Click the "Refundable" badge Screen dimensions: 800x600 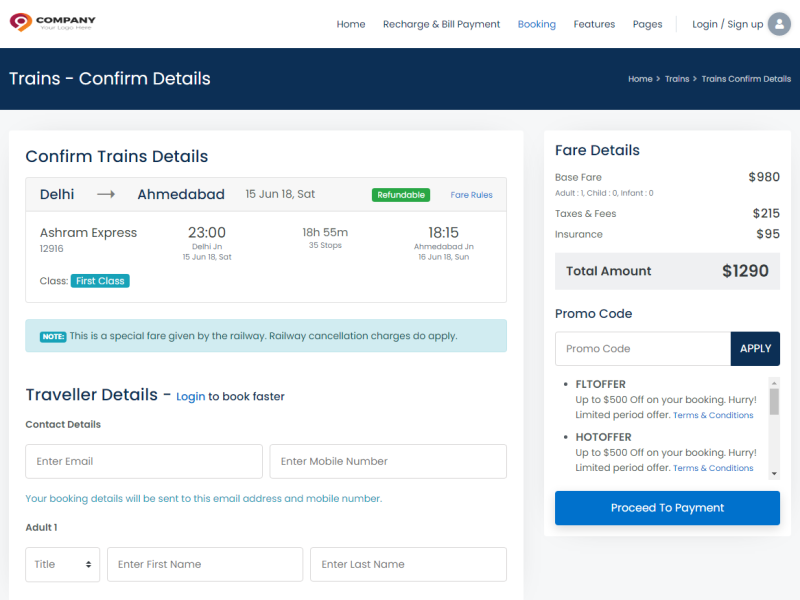pos(401,195)
